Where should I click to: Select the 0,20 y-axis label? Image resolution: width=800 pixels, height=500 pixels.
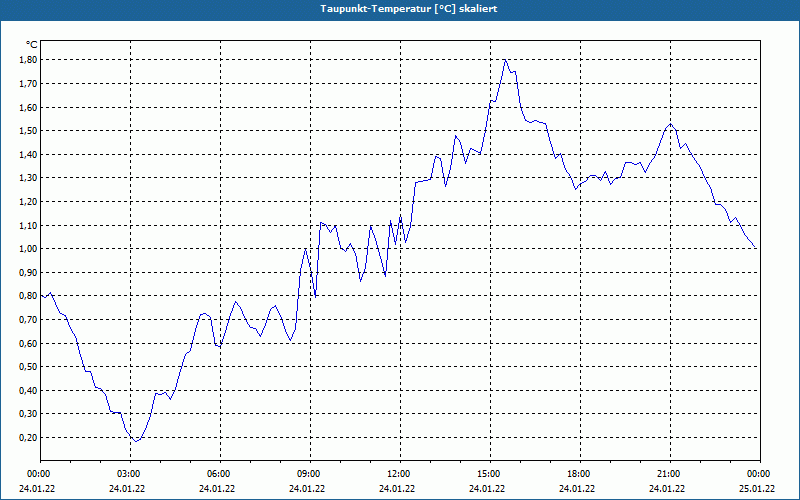pyautogui.click(x=28, y=437)
